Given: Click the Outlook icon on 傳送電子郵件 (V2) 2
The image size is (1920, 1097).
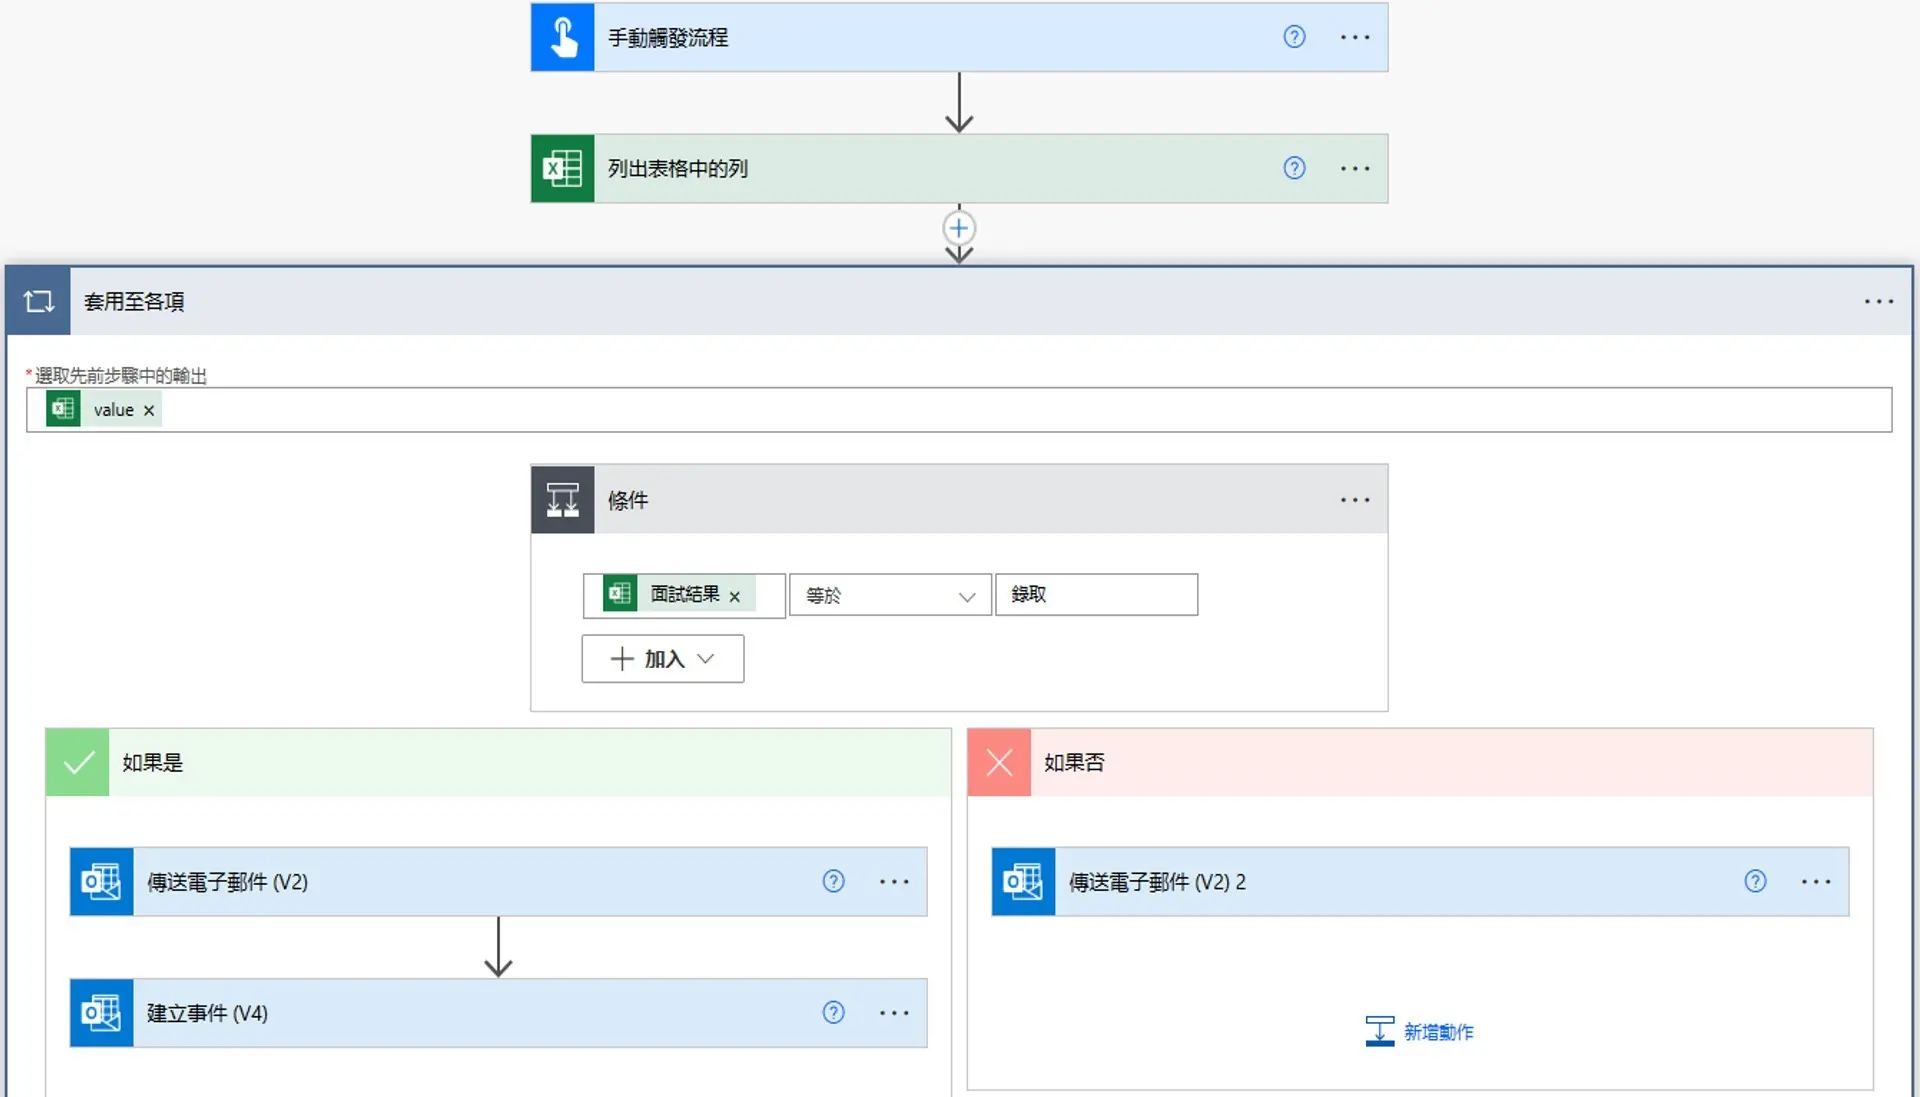Looking at the screenshot, I should [1023, 881].
